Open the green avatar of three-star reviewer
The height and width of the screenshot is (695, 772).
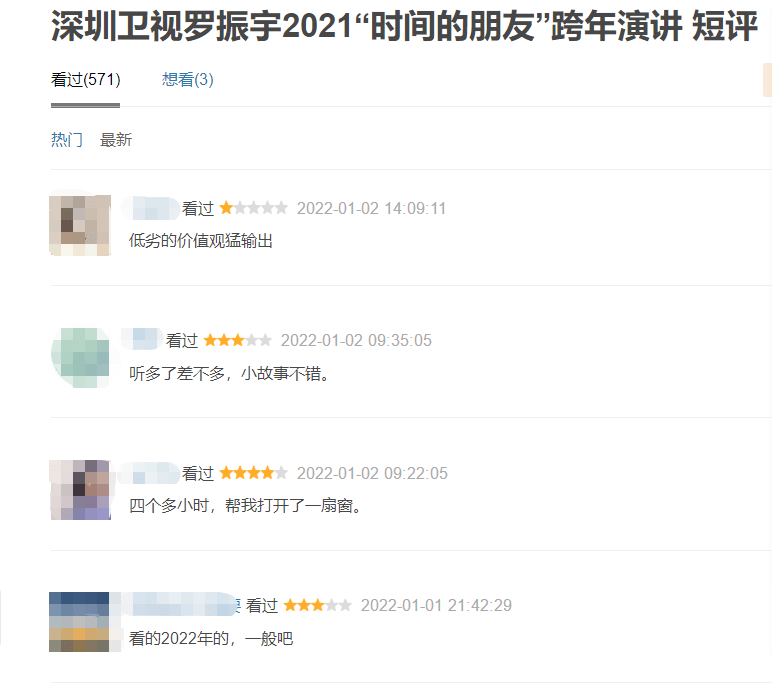click(80, 358)
